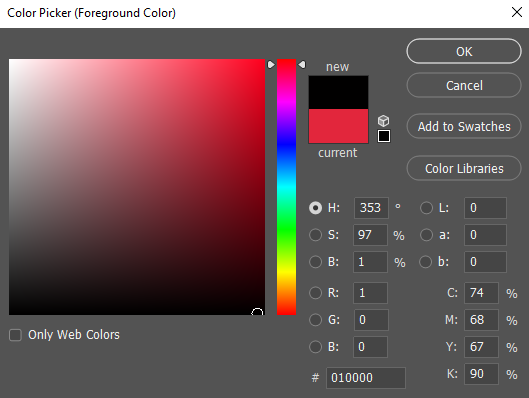Viewport: 529px width, 398px height.
Task: Close the Color Picker dialog
Action: 517,12
